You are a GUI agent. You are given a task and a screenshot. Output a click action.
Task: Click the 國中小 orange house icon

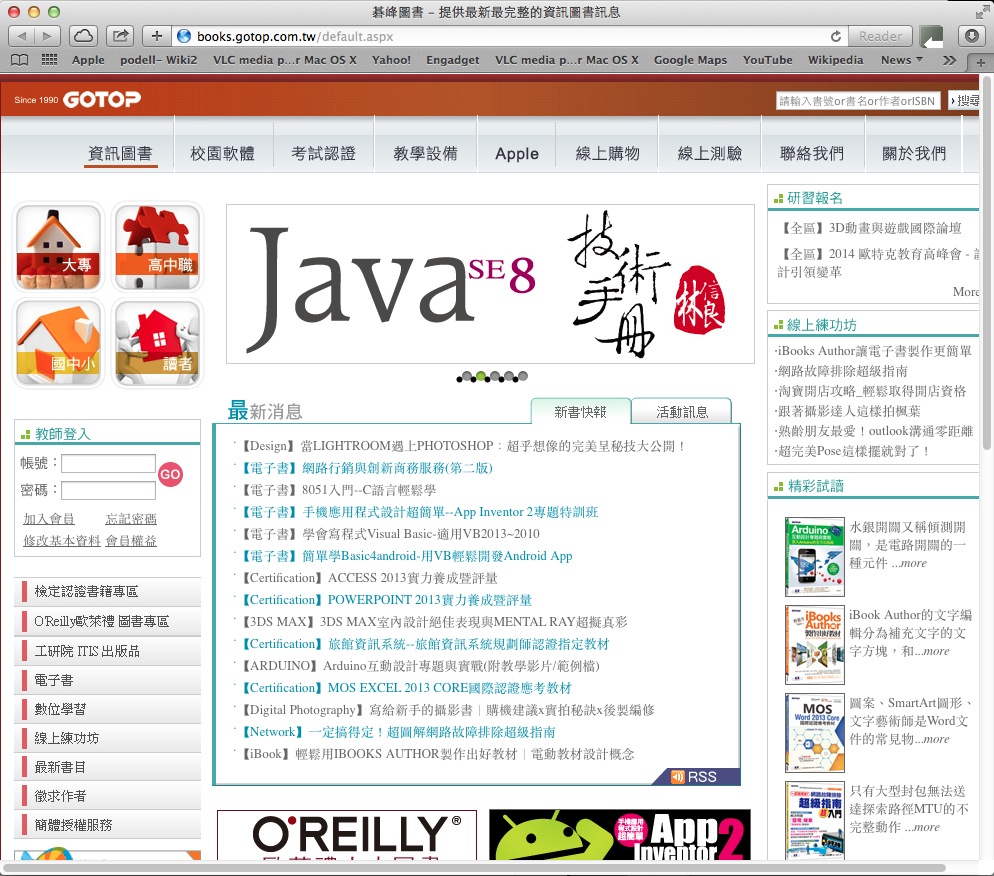(x=58, y=343)
